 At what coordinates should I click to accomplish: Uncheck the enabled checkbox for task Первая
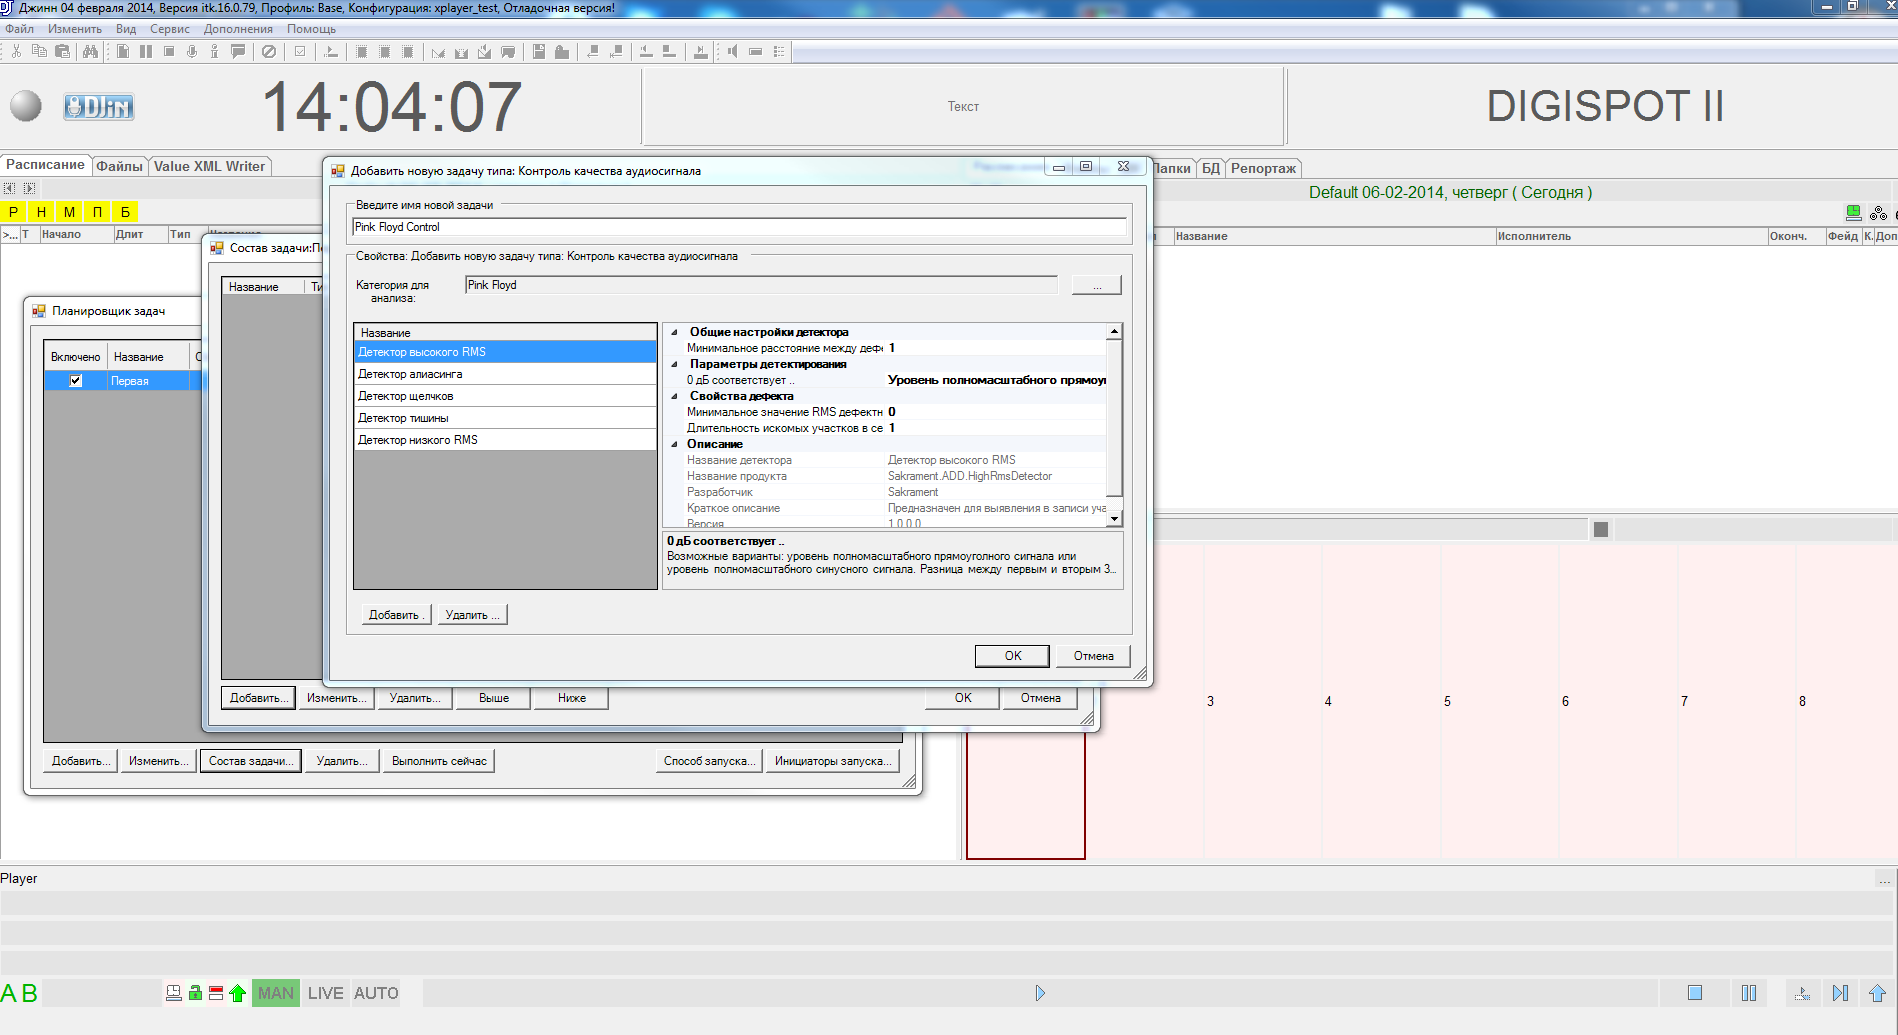pyautogui.click(x=75, y=381)
